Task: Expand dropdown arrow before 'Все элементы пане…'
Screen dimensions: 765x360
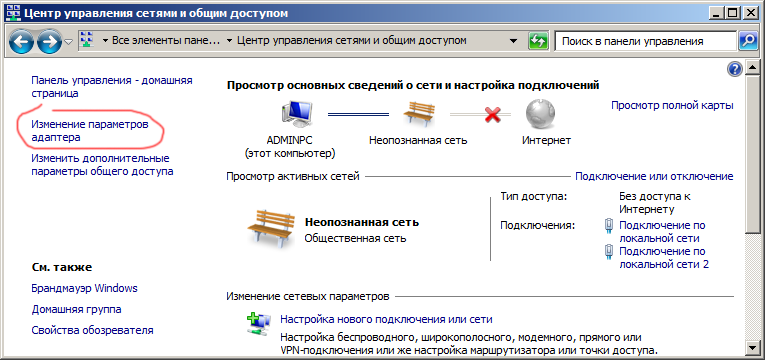Action: (105, 41)
